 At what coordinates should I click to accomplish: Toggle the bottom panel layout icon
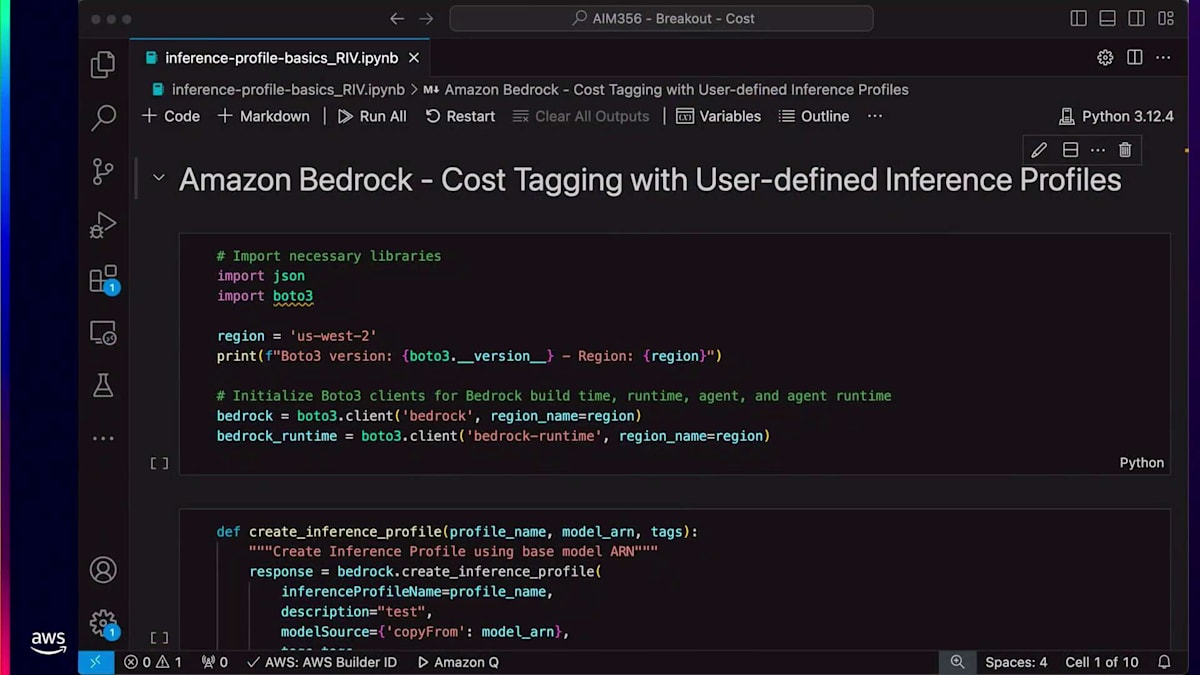coord(1107,18)
